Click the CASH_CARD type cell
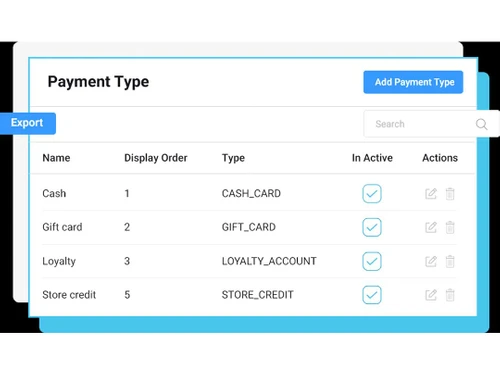The image size is (500, 375). pyautogui.click(x=251, y=193)
